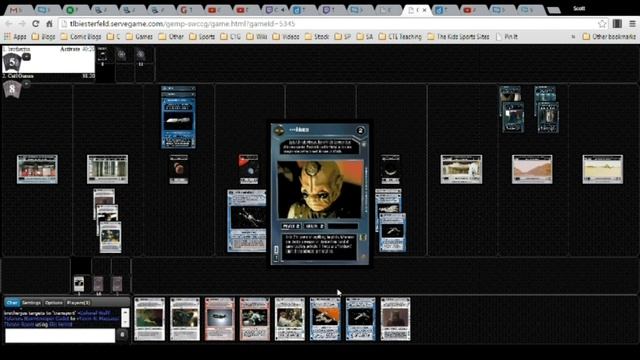Open the Games bookmark folder

[140, 37]
